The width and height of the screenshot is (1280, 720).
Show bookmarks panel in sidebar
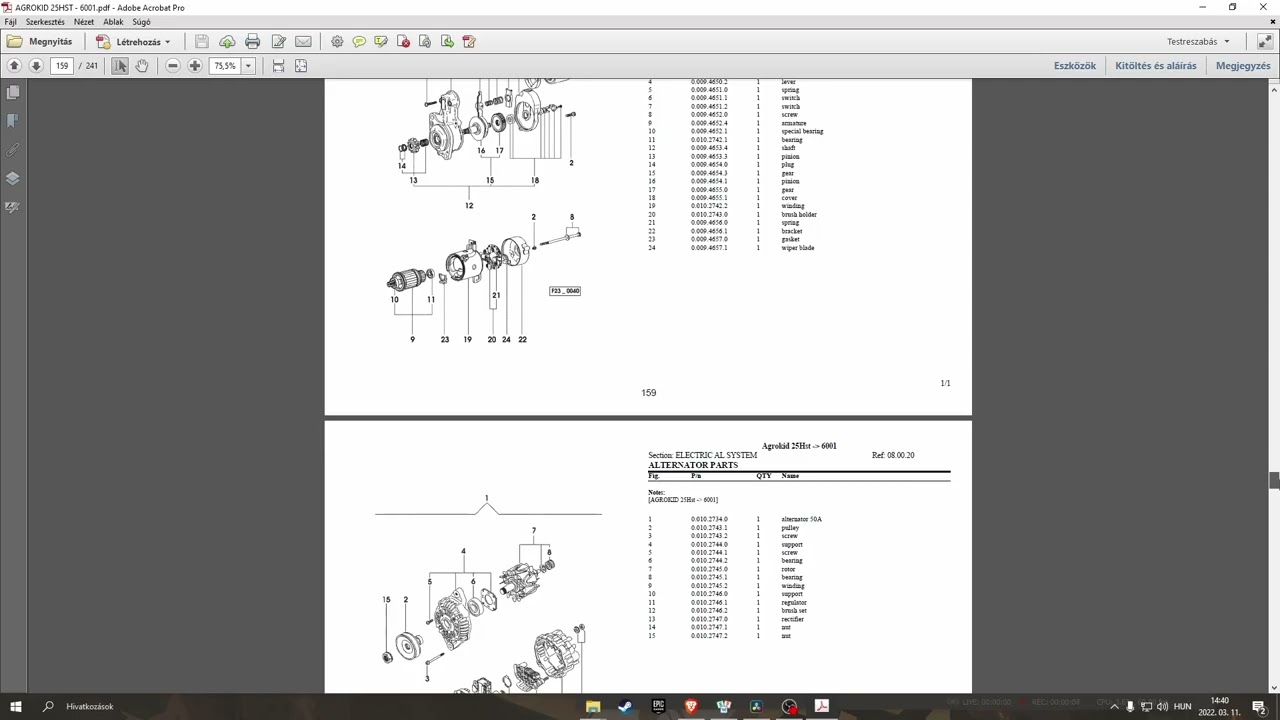(x=13, y=121)
